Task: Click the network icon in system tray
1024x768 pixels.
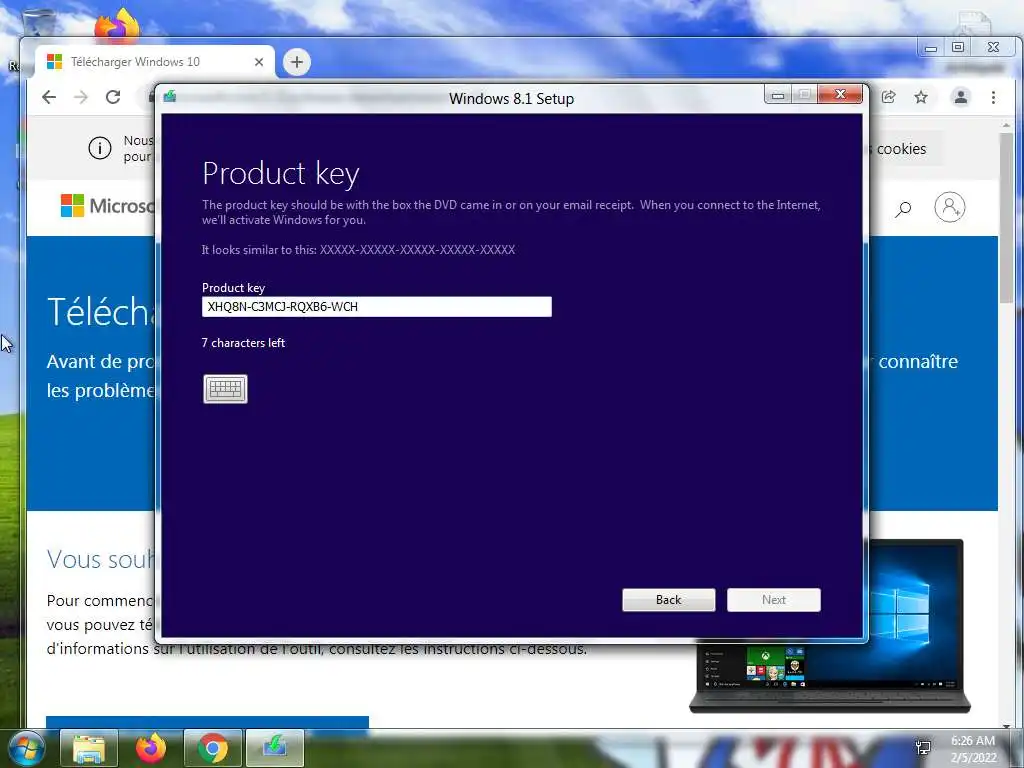Action: (x=923, y=748)
